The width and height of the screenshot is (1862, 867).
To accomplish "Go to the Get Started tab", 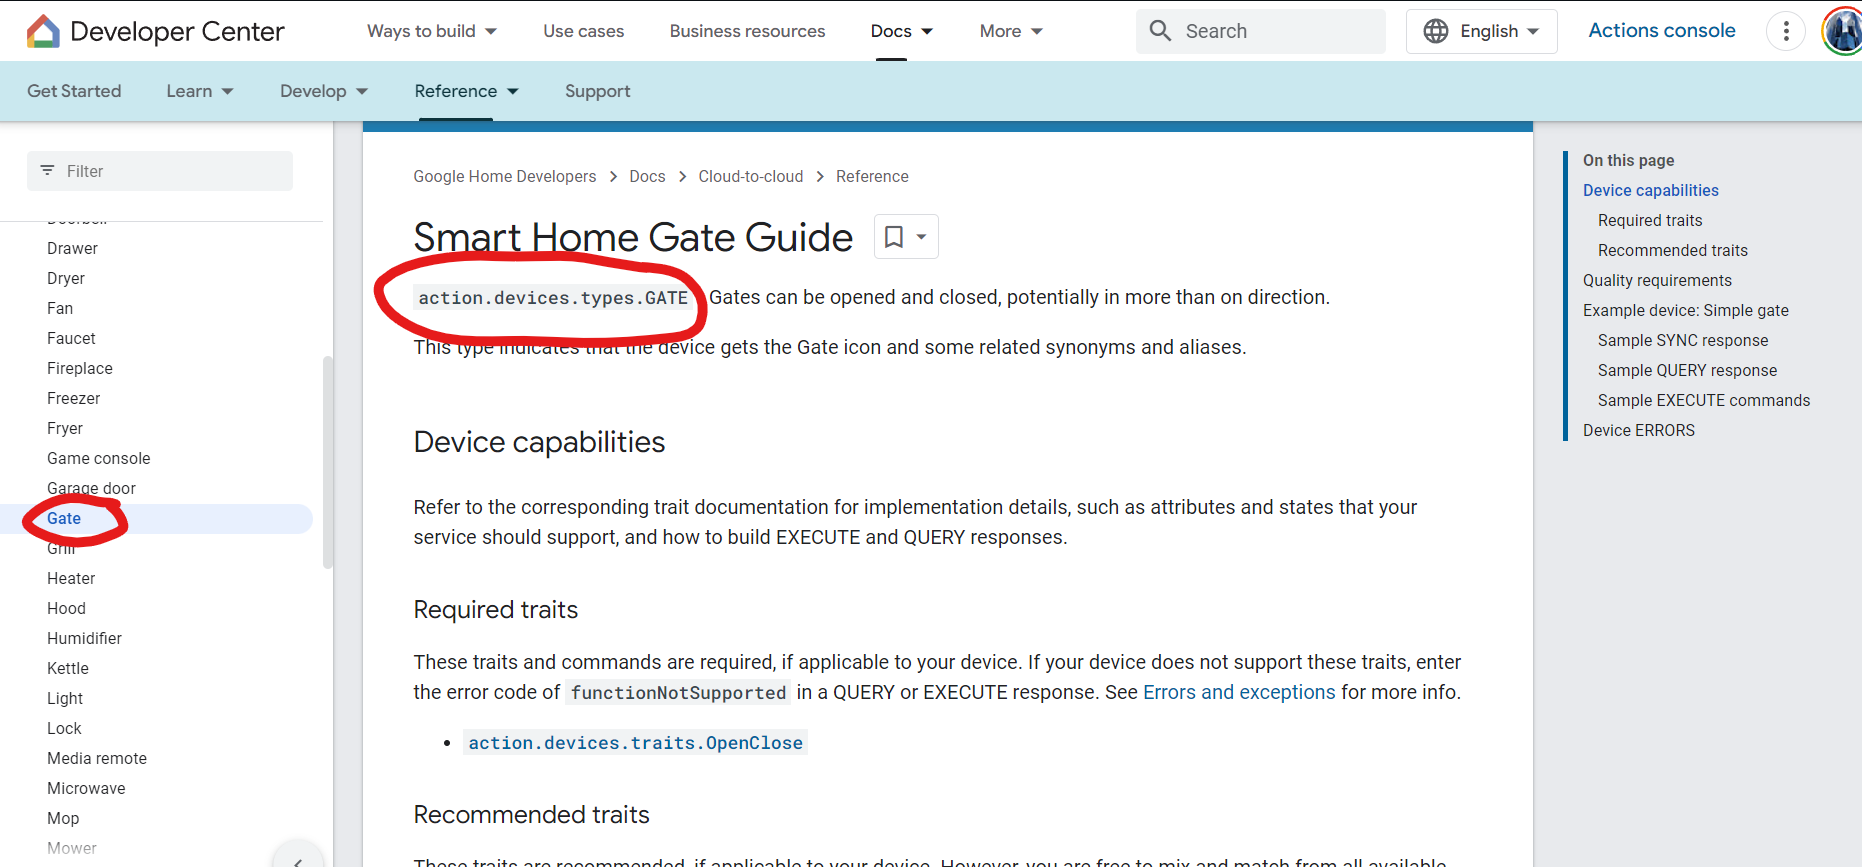I will tap(74, 91).
